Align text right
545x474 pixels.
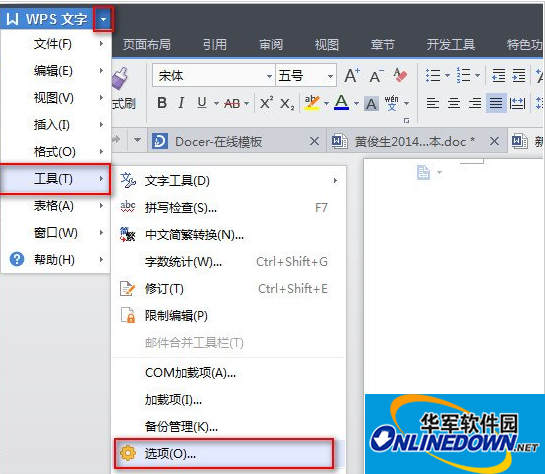[x=475, y=103]
